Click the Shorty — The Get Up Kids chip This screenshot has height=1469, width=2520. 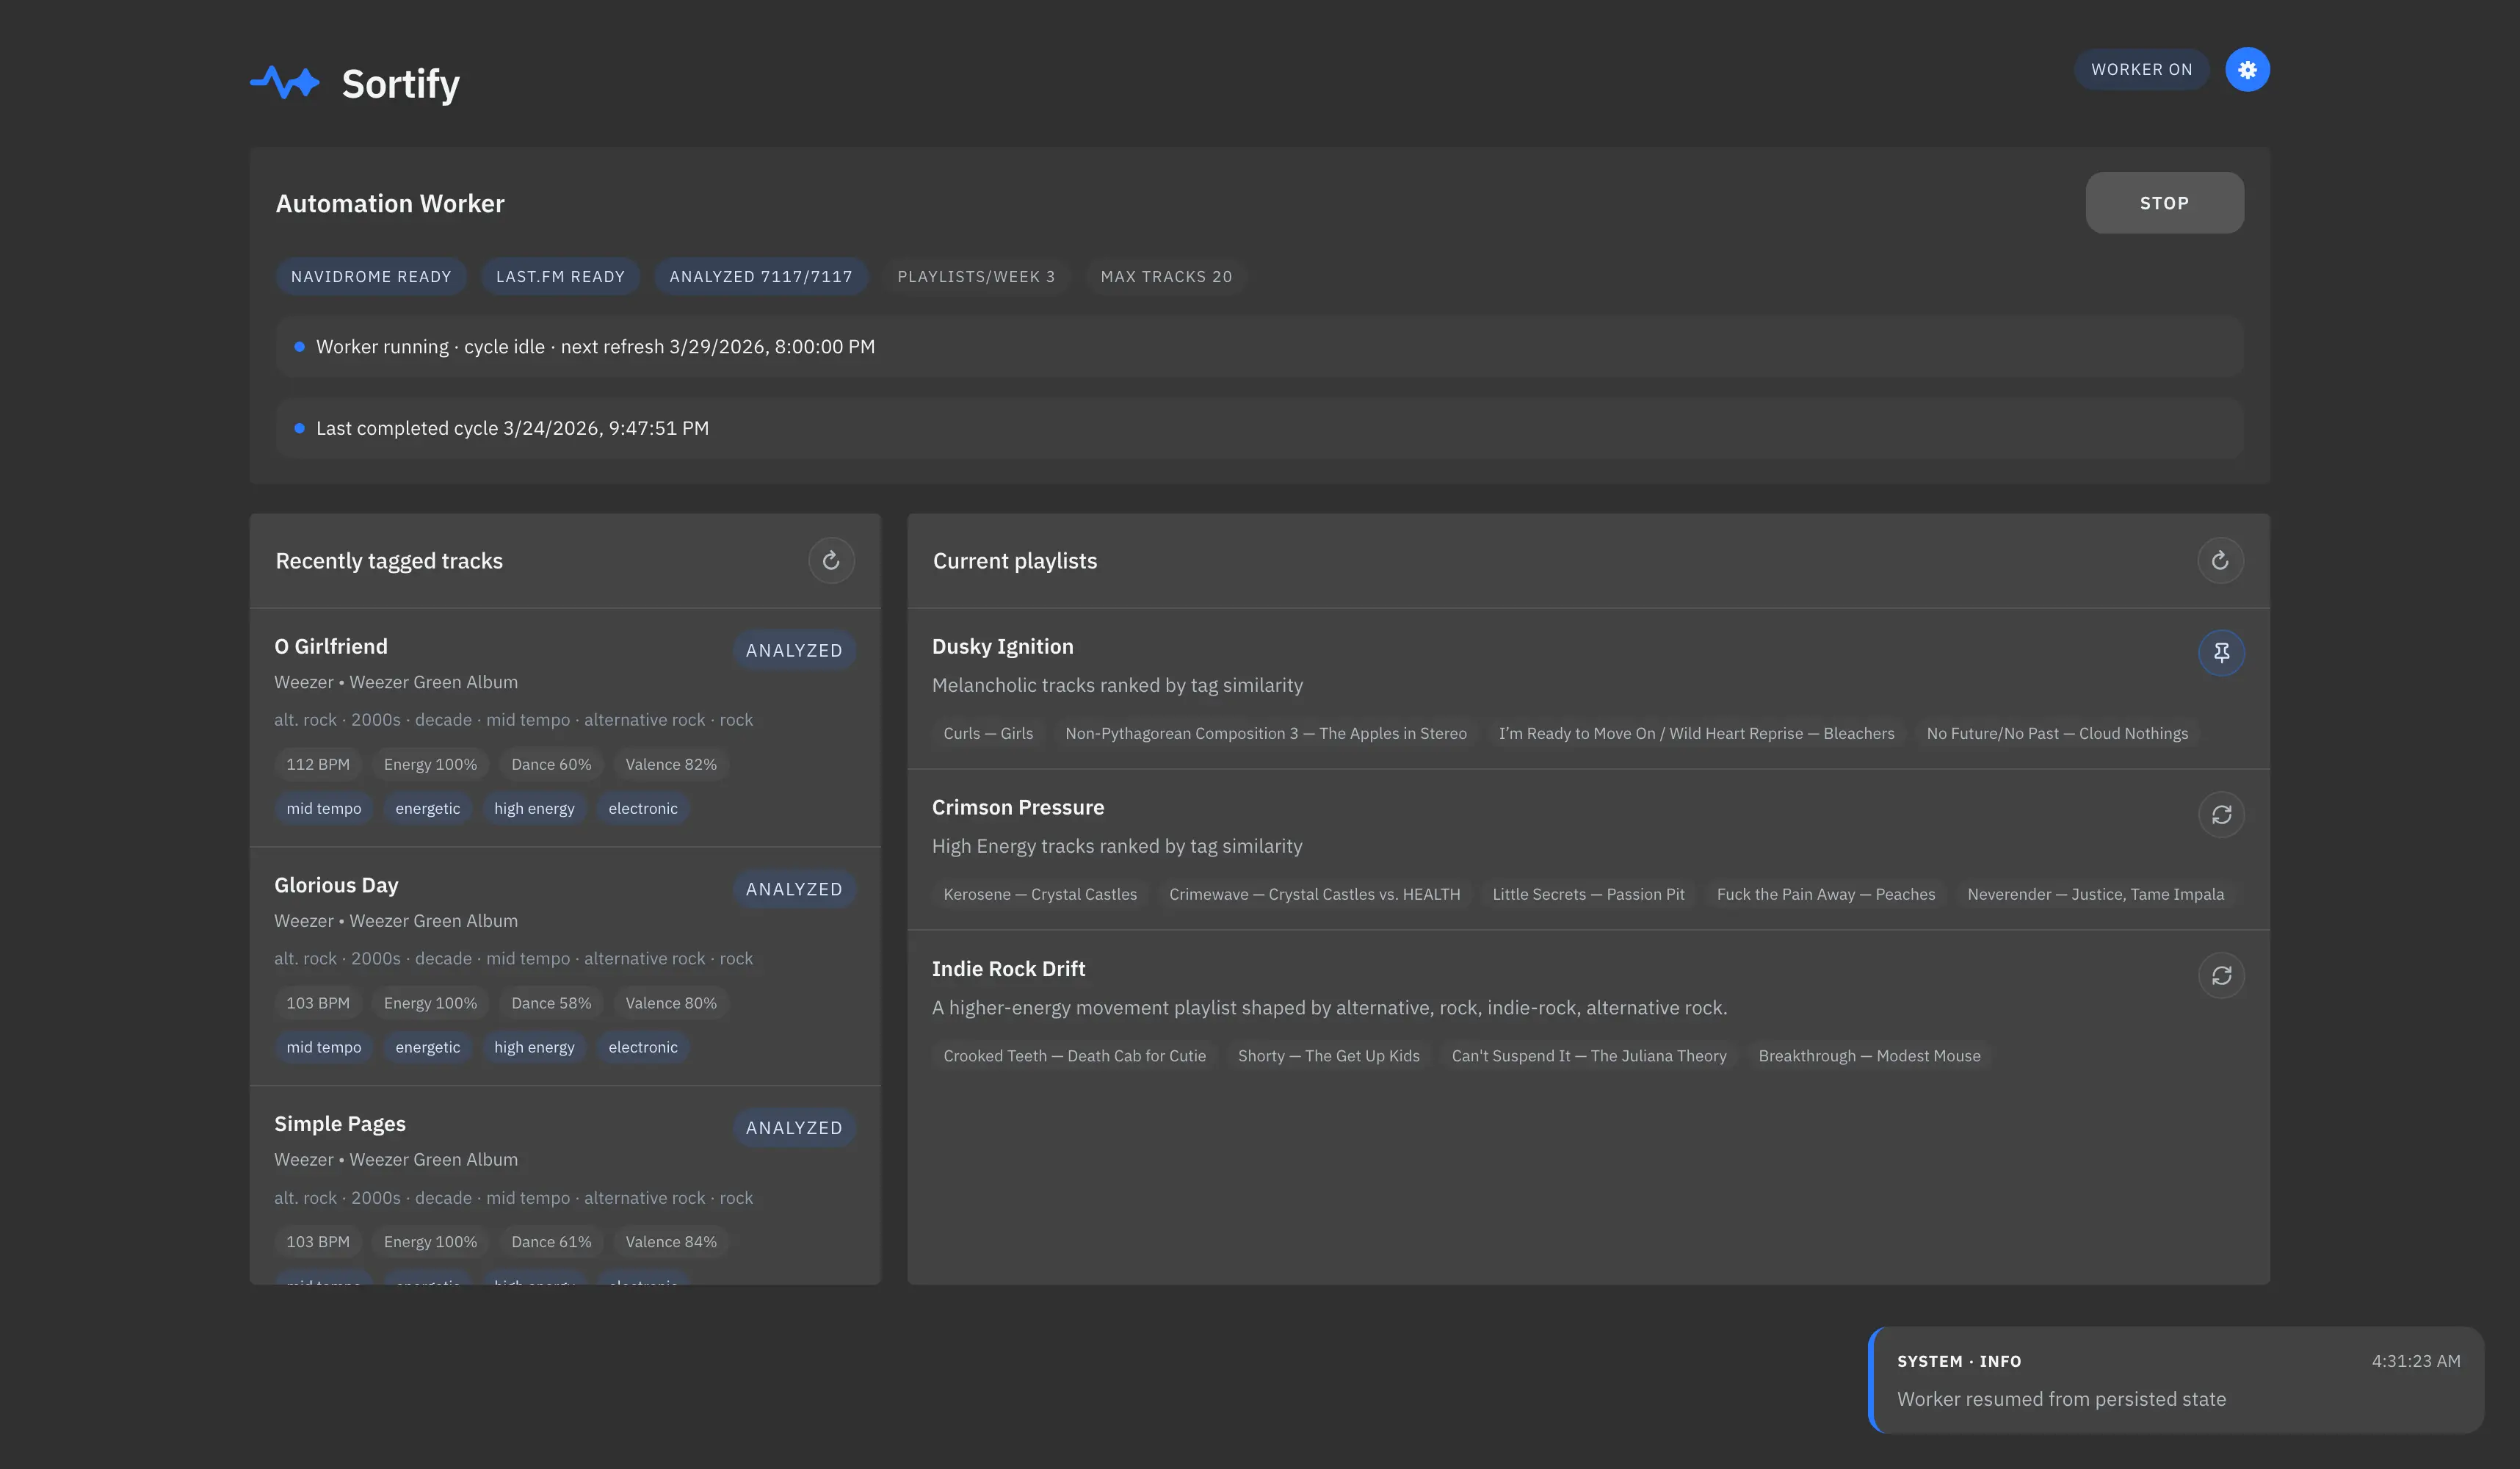coord(1329,1056)
